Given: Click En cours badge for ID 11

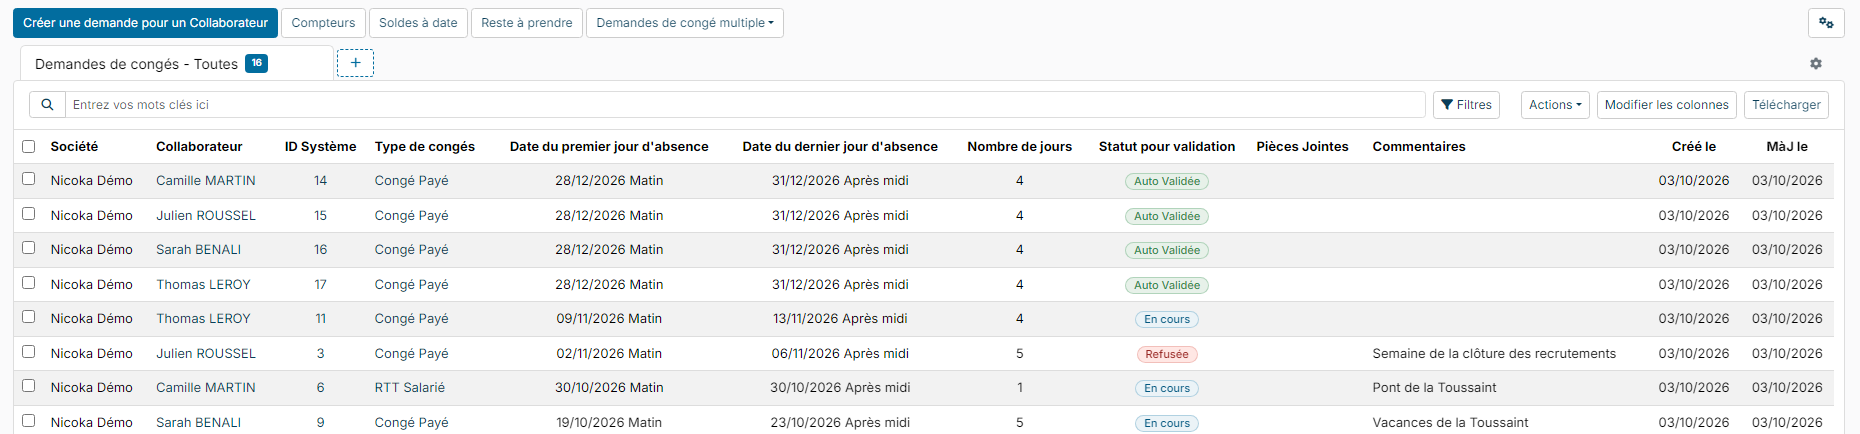Looking at the screenshot, I should [1167, 320].
